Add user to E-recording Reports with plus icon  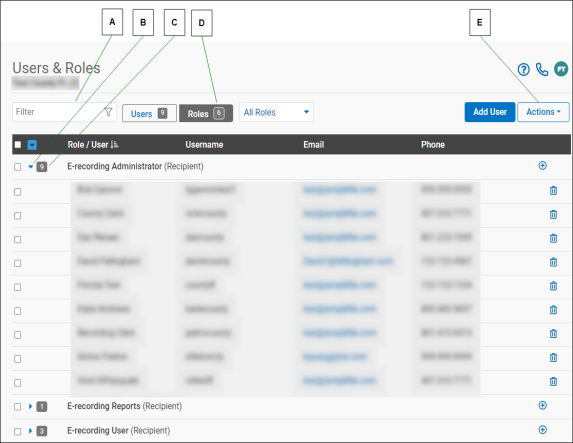pyautogui.click(x=543, y=405)
